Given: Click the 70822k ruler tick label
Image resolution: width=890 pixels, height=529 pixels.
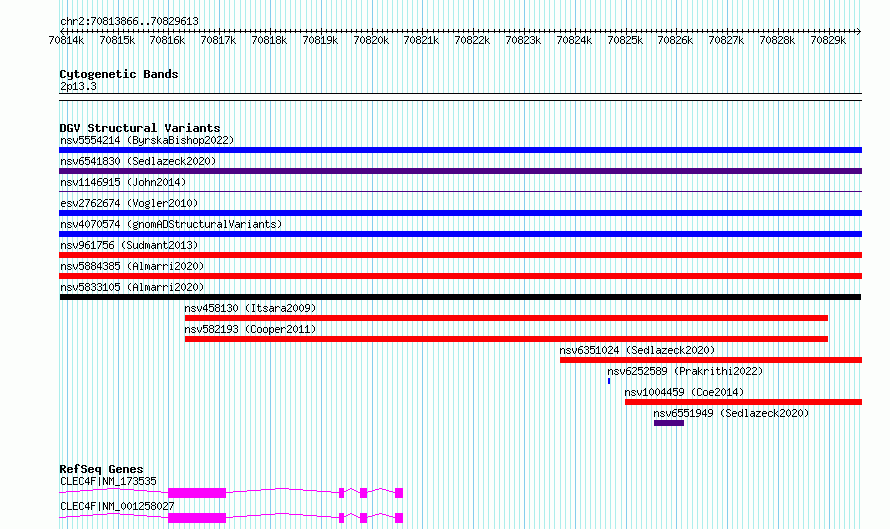Looking at the screenshot, I should [x=472, y=40].
